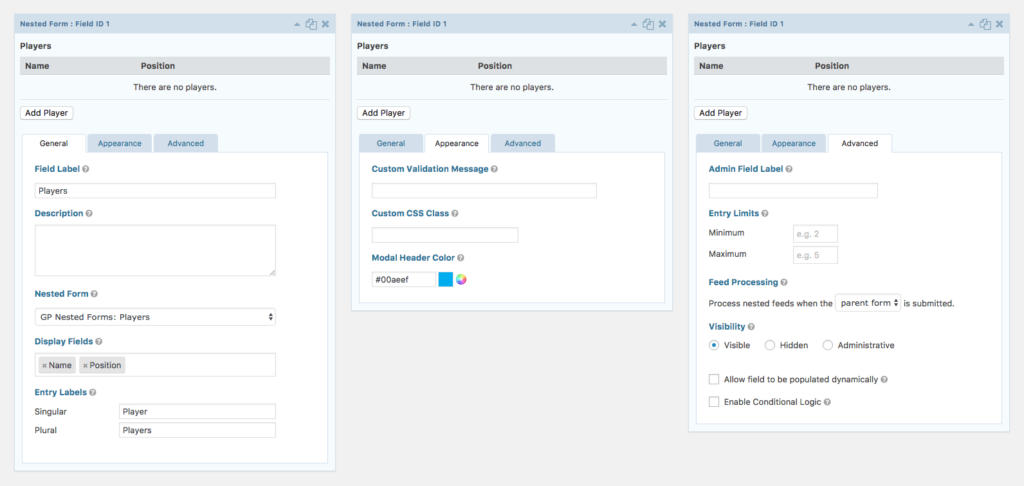Duplicate field icon in left panel header
Image resolution: width=1024 pixels, height=486 pixels.
click(311, 24)
